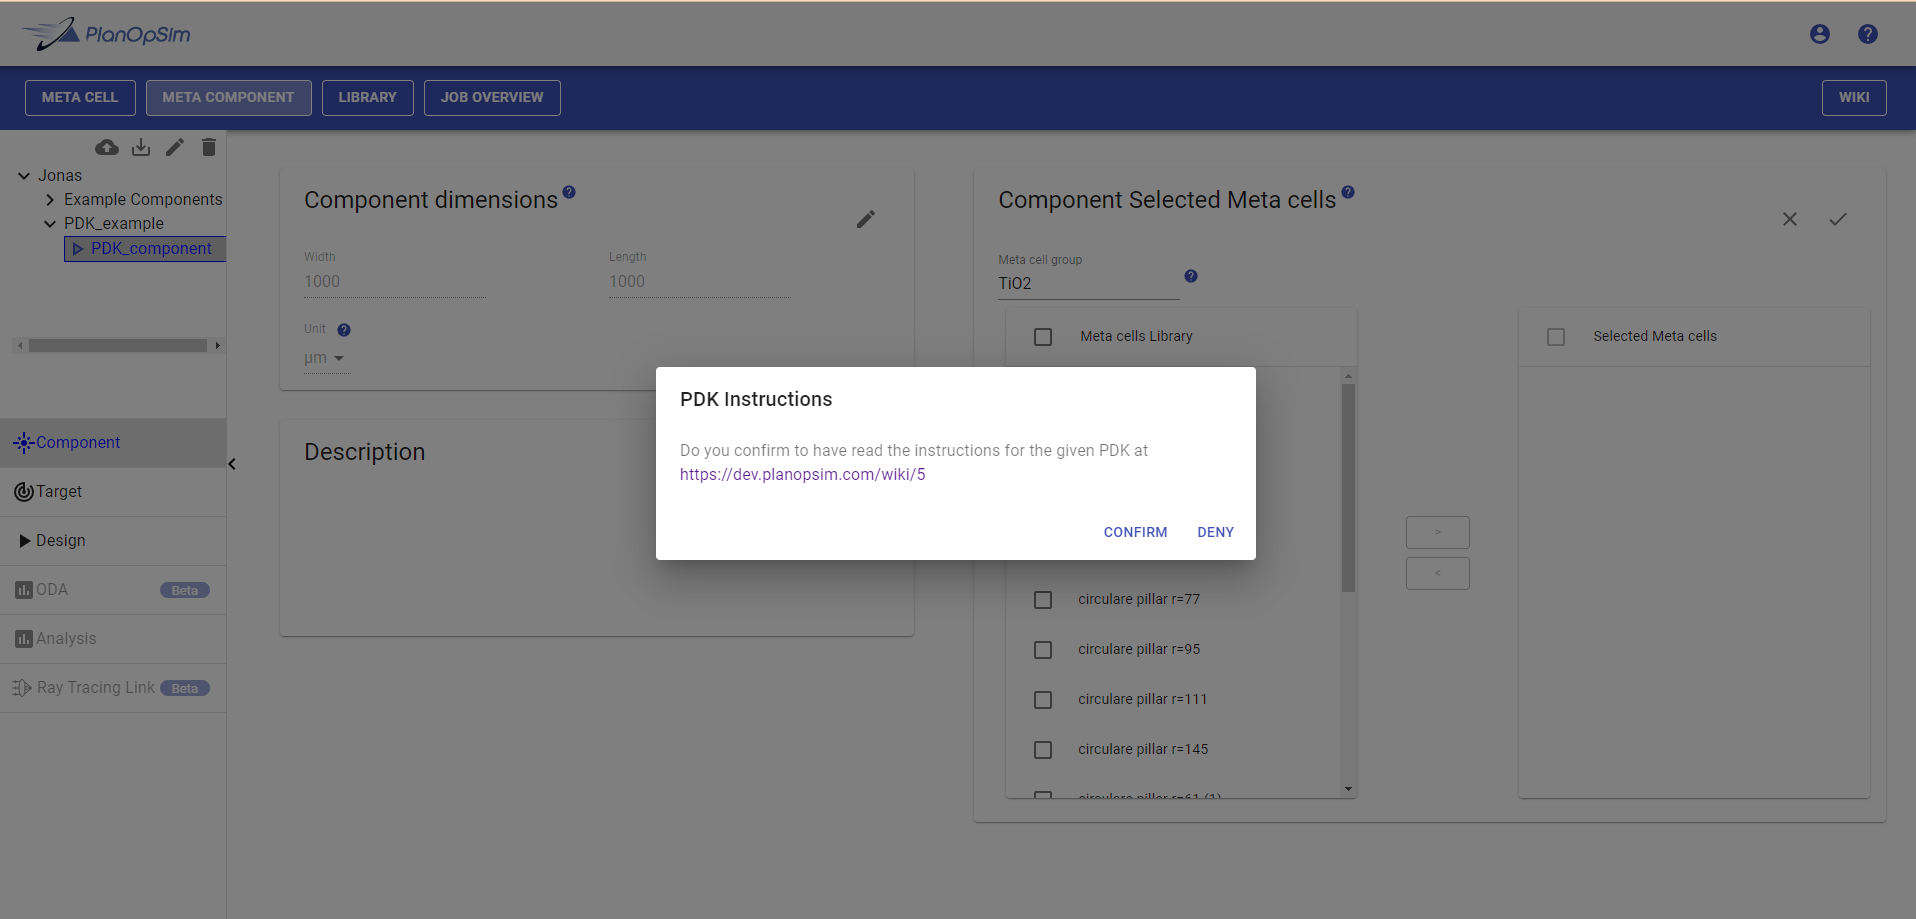Open the dev.planopsim.com wiki link
This screenshot has height=919, width=1916.
tap(802, 475)
